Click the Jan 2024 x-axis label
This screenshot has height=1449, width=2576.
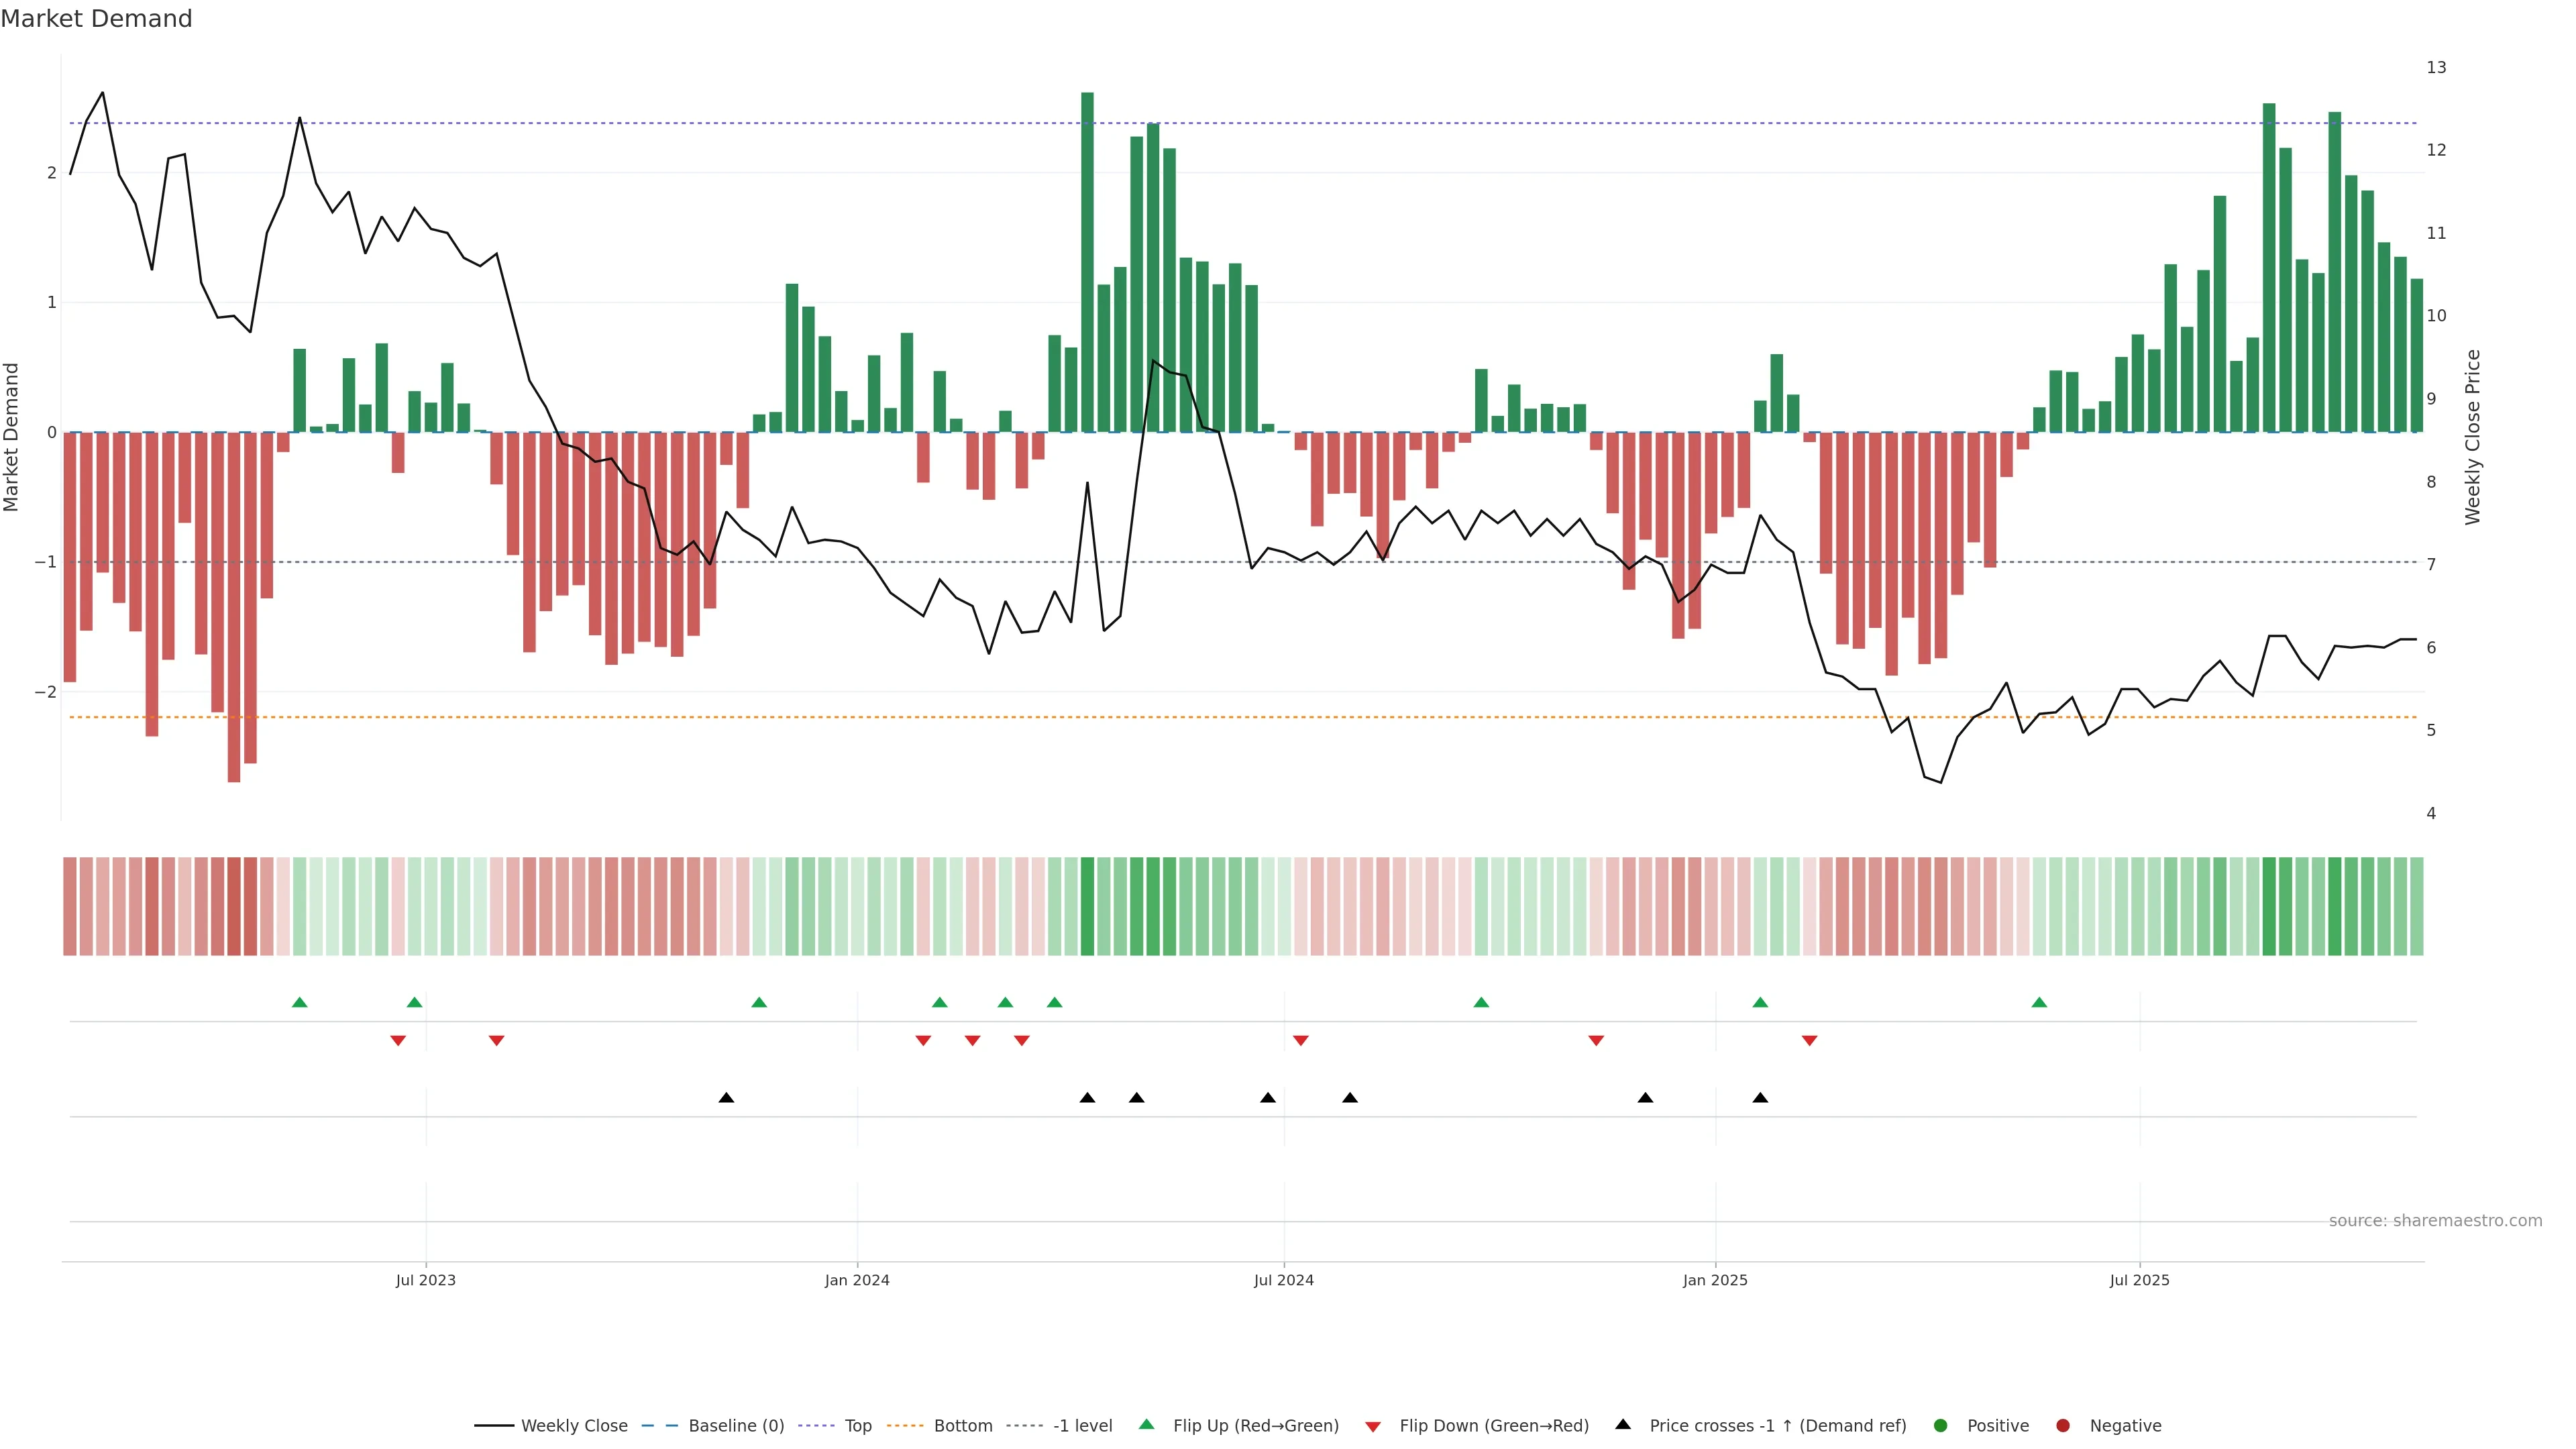857,1281
